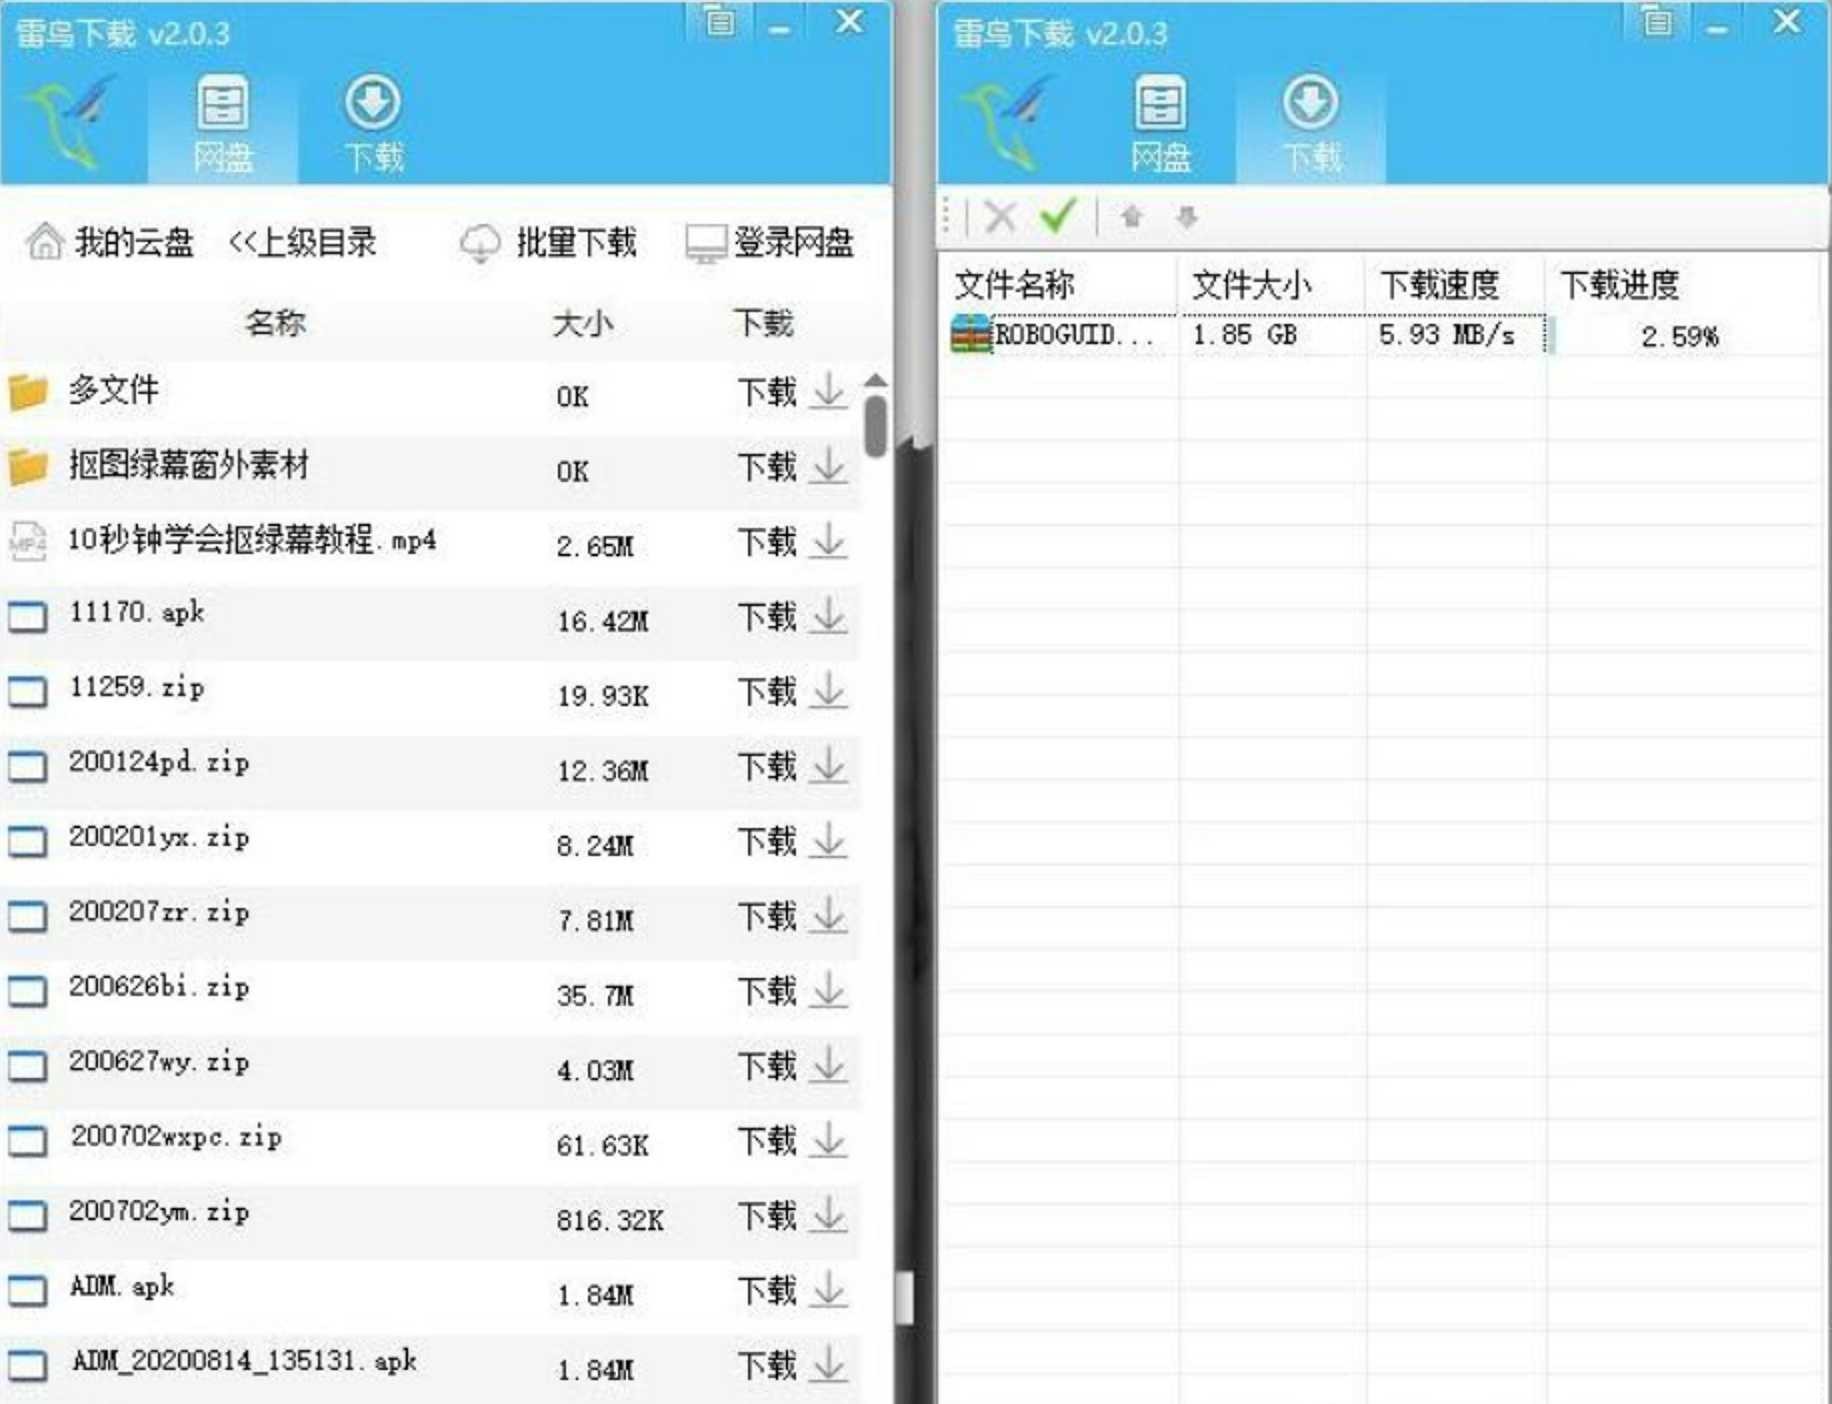Image resolution: width=1832 pixels, height=1404 pixels.
Task: Open the 下载 tab in left window
Action: (x=373, y=125)
